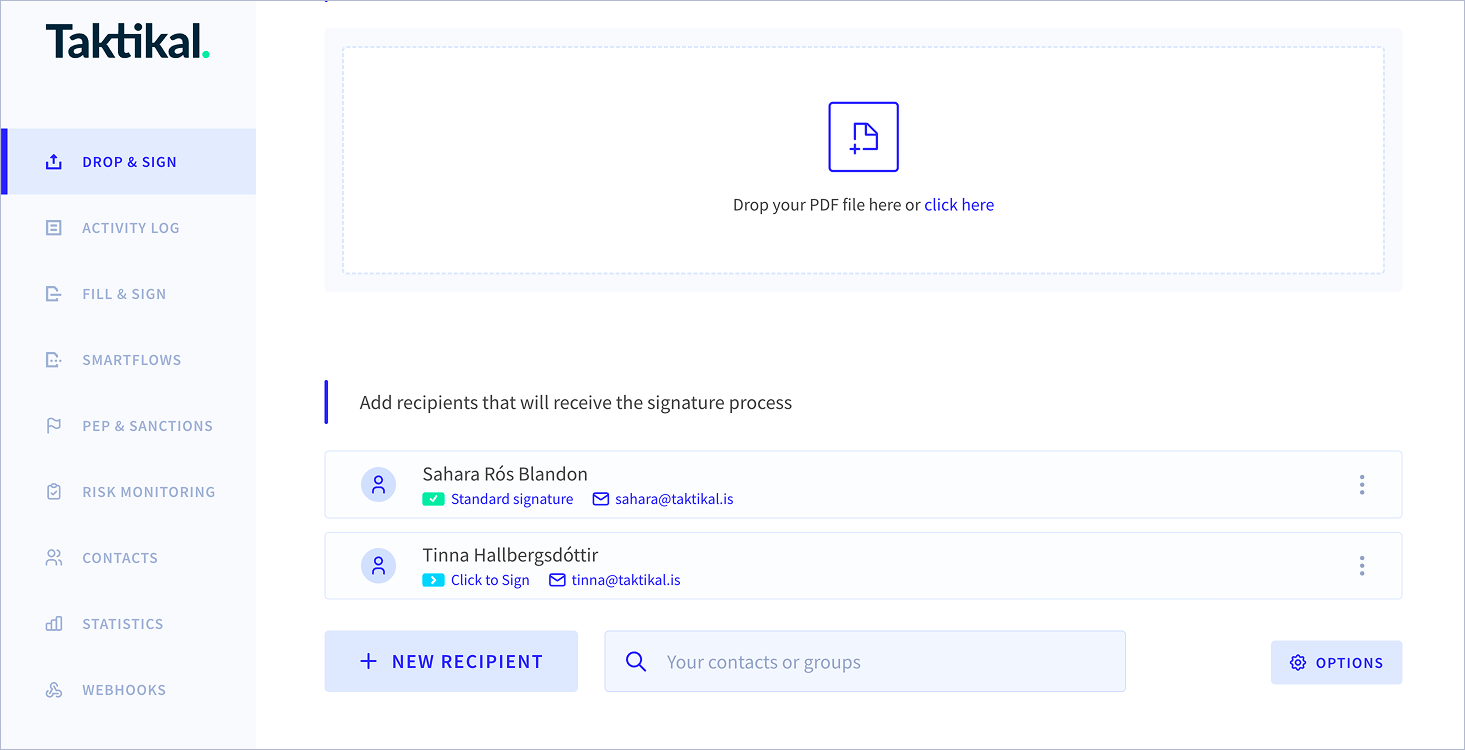Click the Webhooks icon in sidebar
The image size is (1465, 750).
(x=54, y=690)
